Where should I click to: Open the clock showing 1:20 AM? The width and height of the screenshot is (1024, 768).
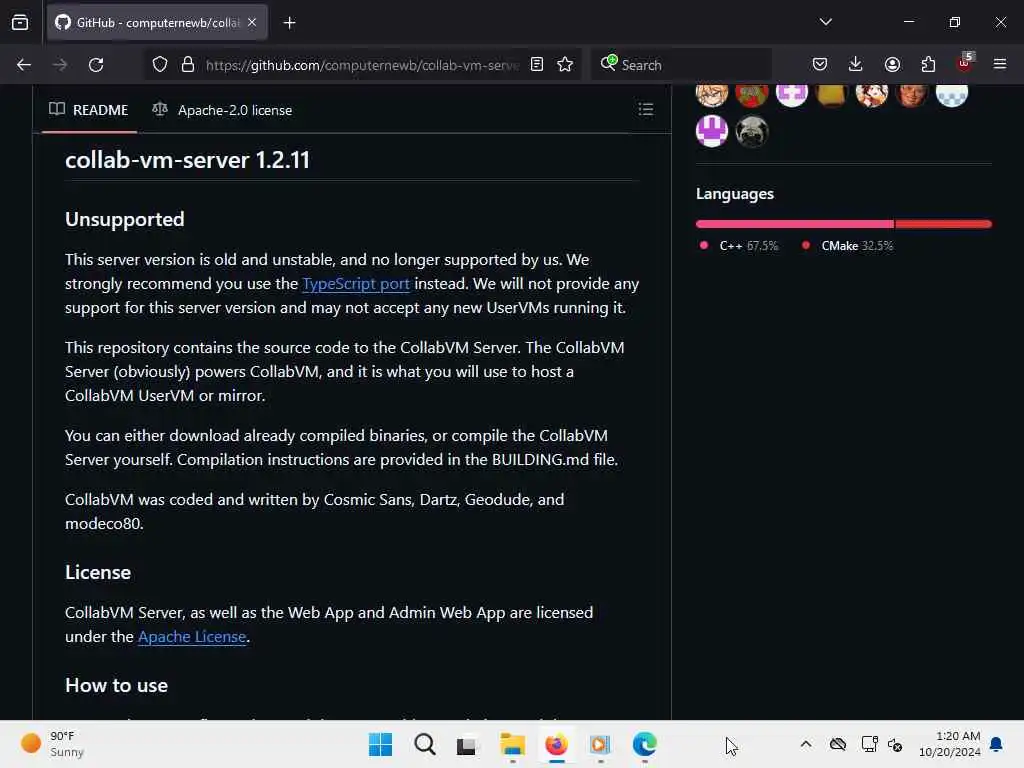click(x=950, y=744)
